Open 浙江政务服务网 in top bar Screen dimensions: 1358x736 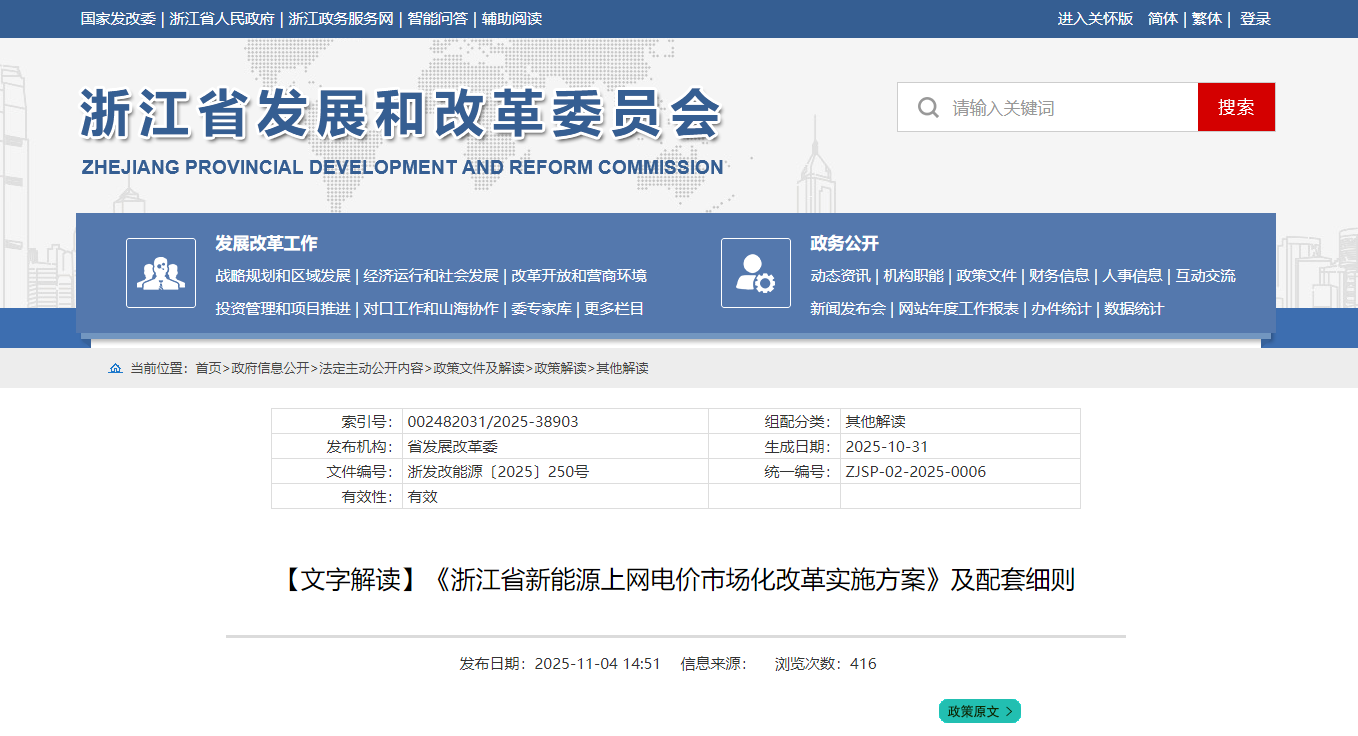pos(341,19)
